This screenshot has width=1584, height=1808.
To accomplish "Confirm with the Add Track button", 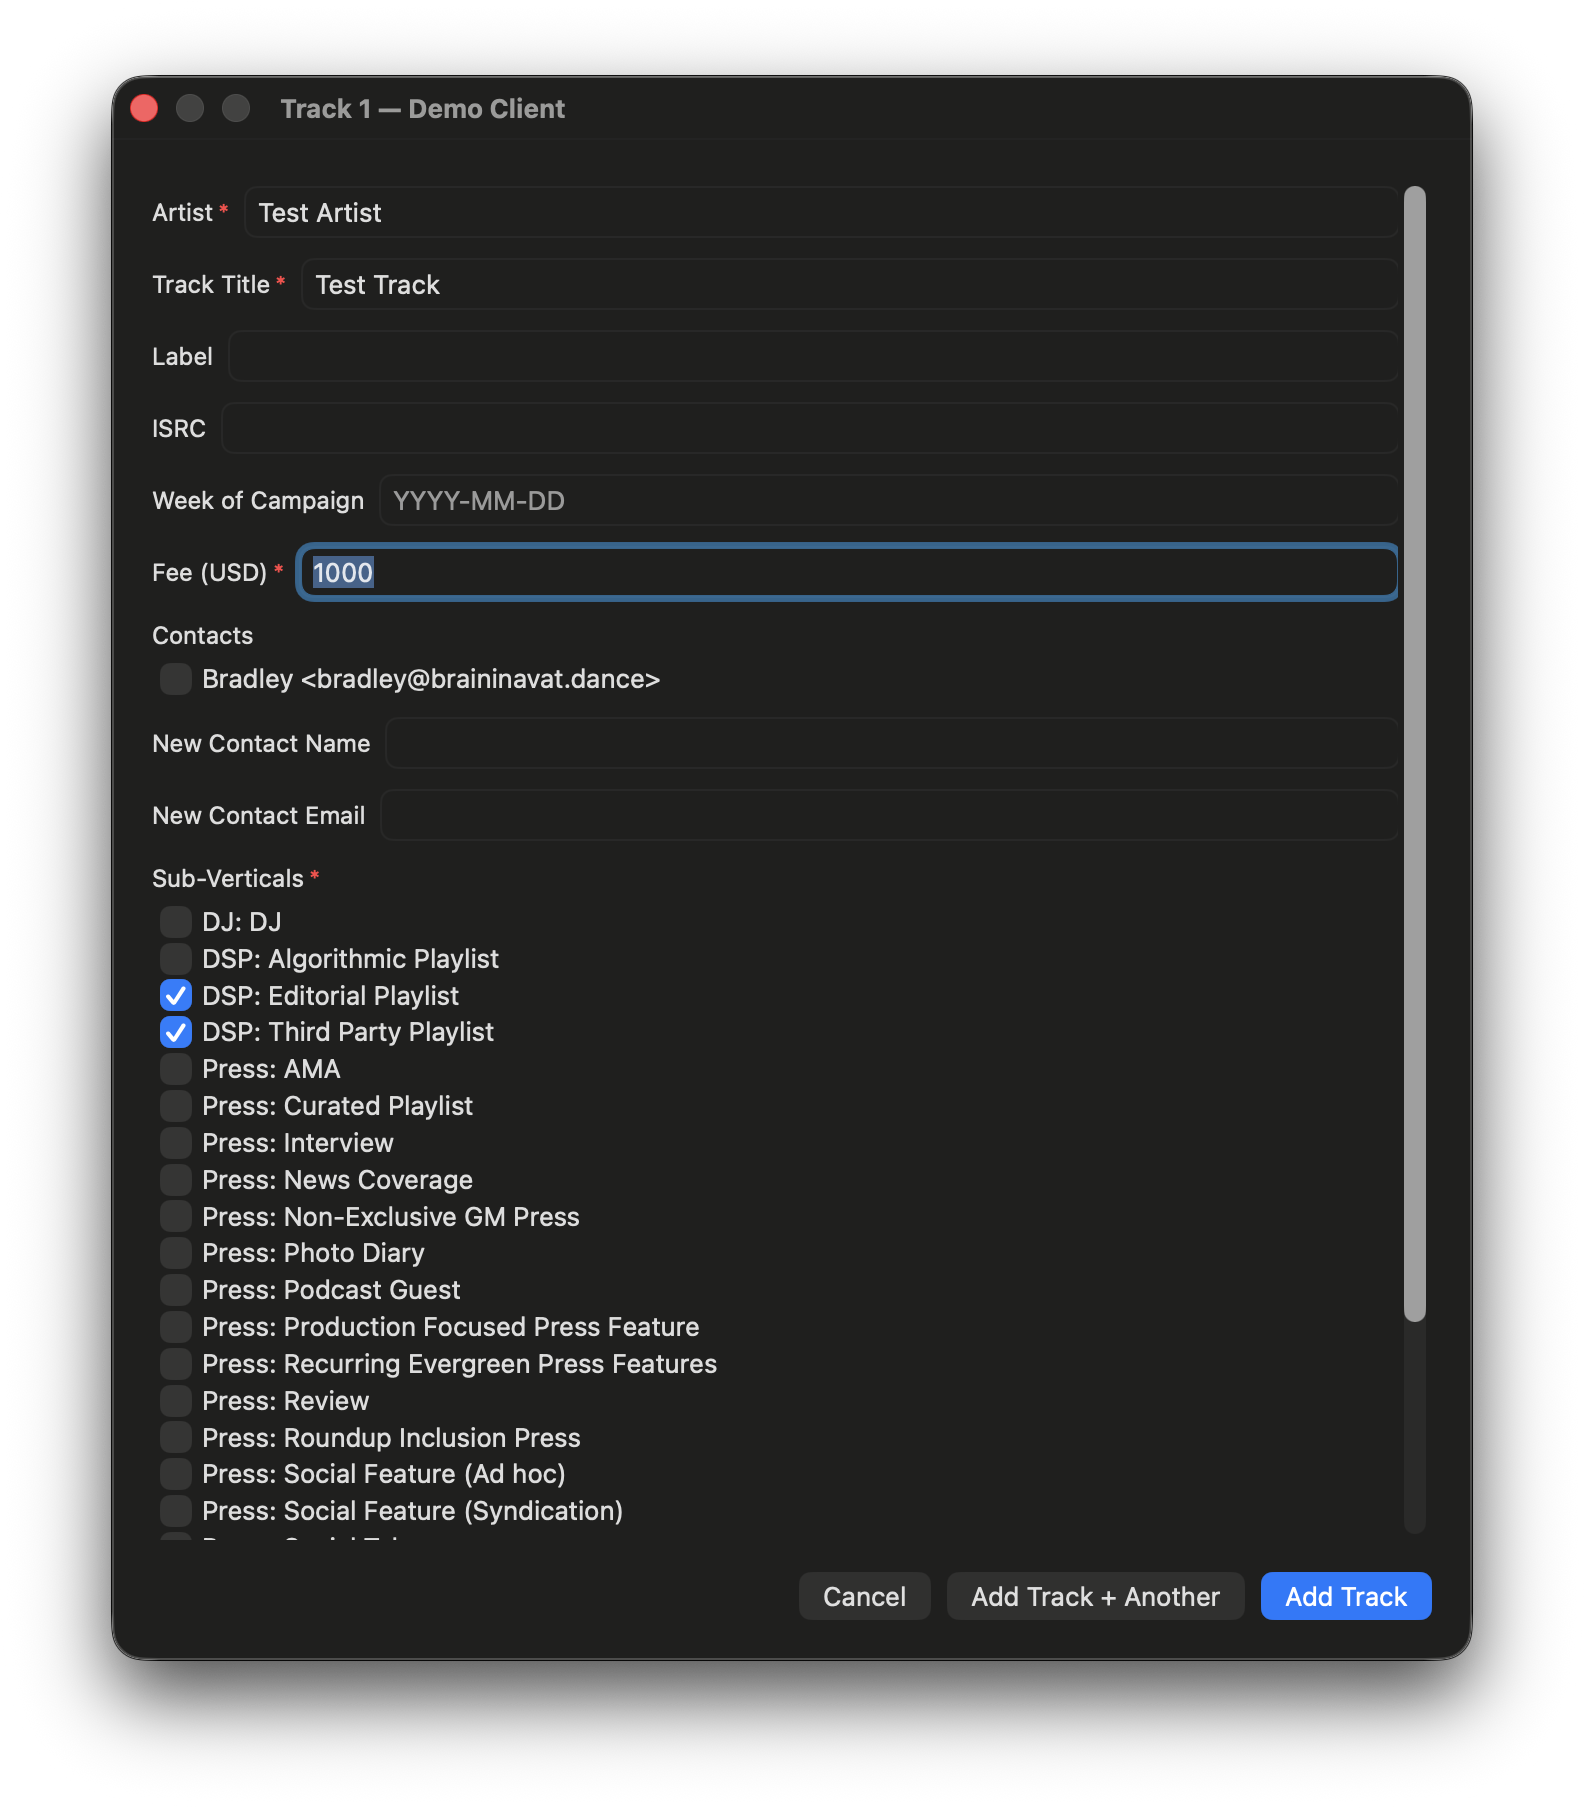I will 1346,1596.
